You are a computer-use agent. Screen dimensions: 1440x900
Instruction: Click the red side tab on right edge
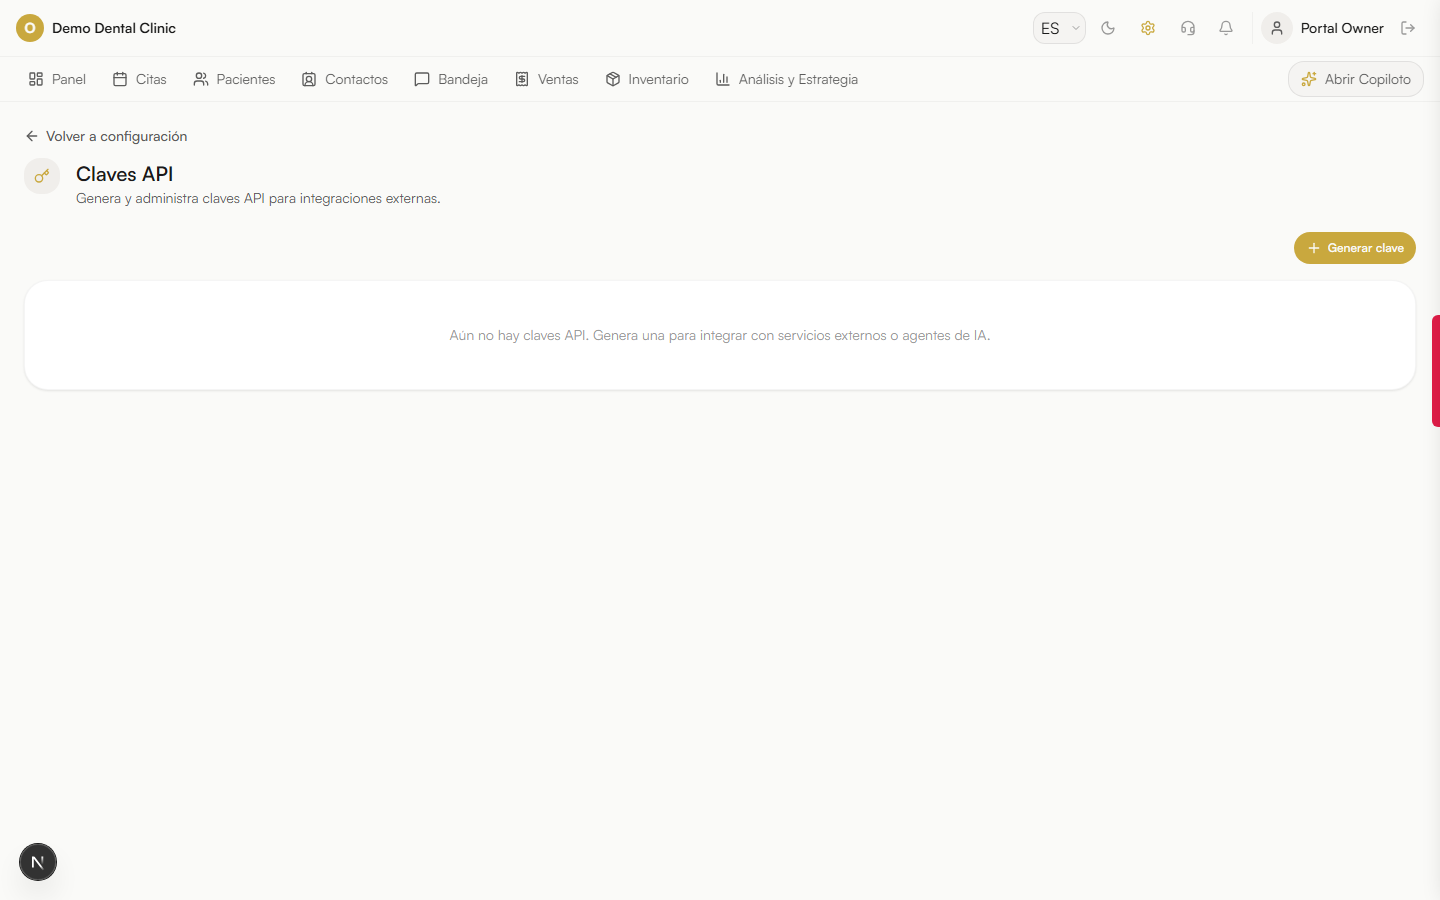tap(1436, 371)
